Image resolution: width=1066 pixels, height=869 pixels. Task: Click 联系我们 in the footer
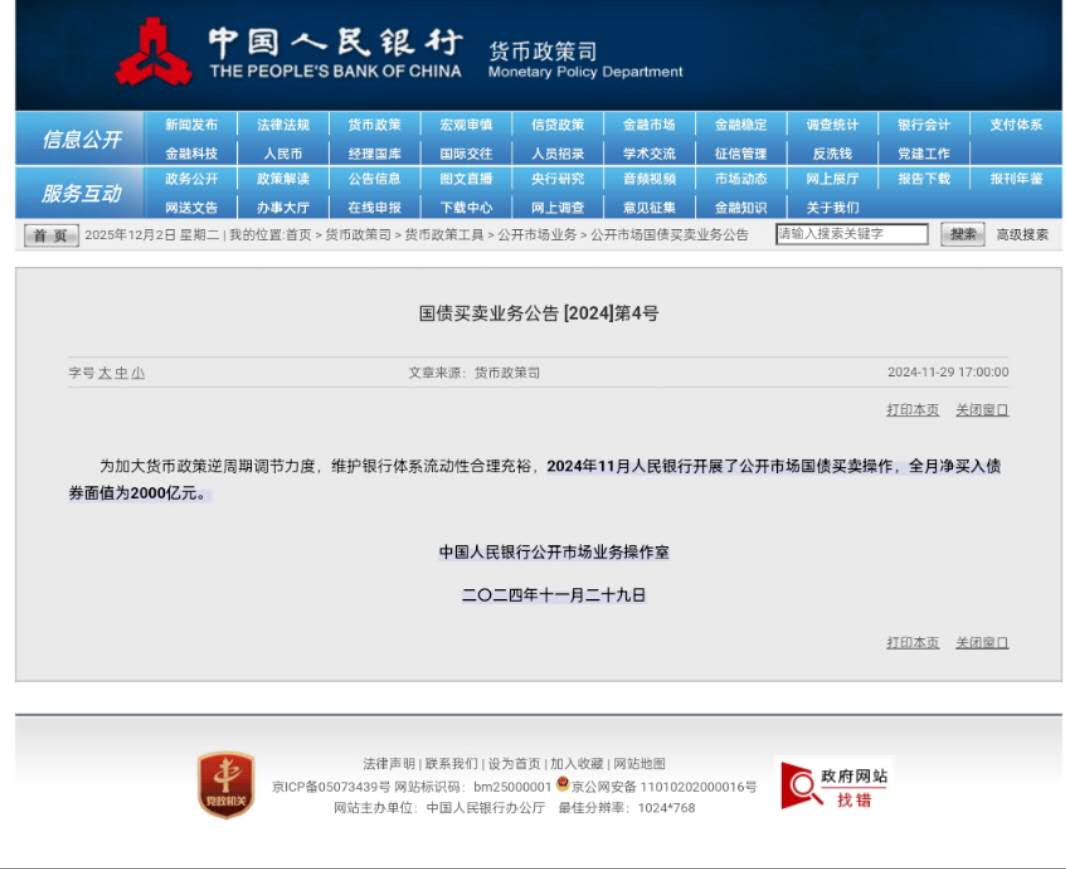[451, 764]
